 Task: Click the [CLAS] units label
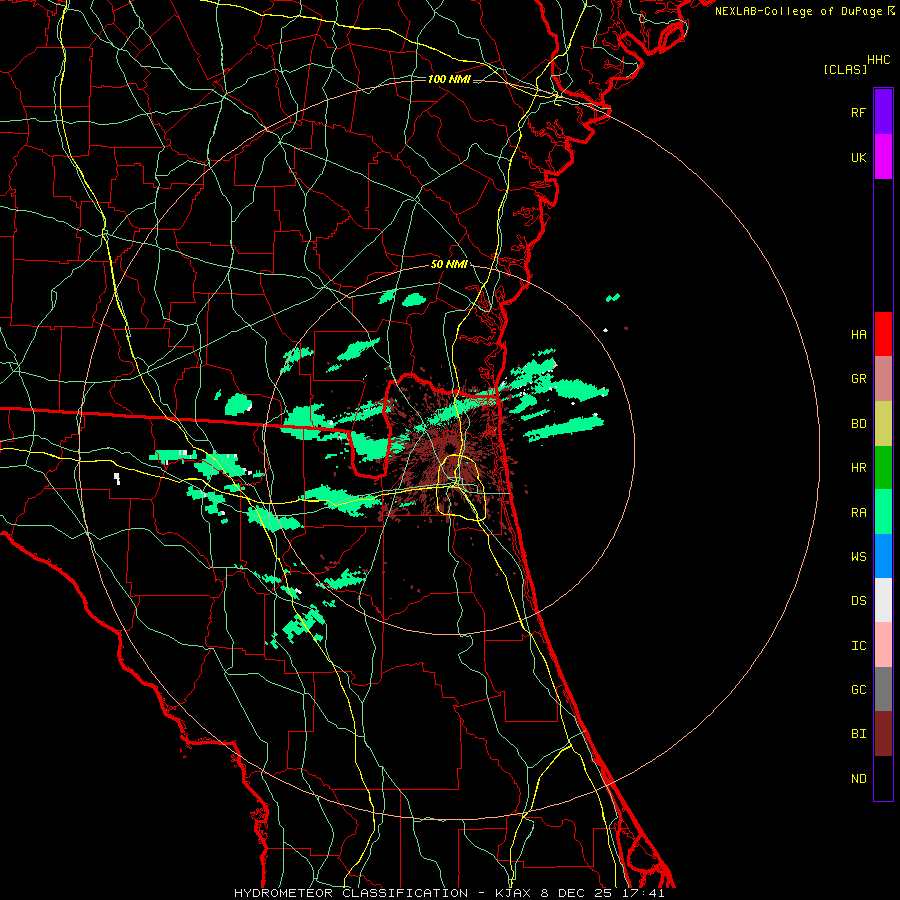pos(845,70)
